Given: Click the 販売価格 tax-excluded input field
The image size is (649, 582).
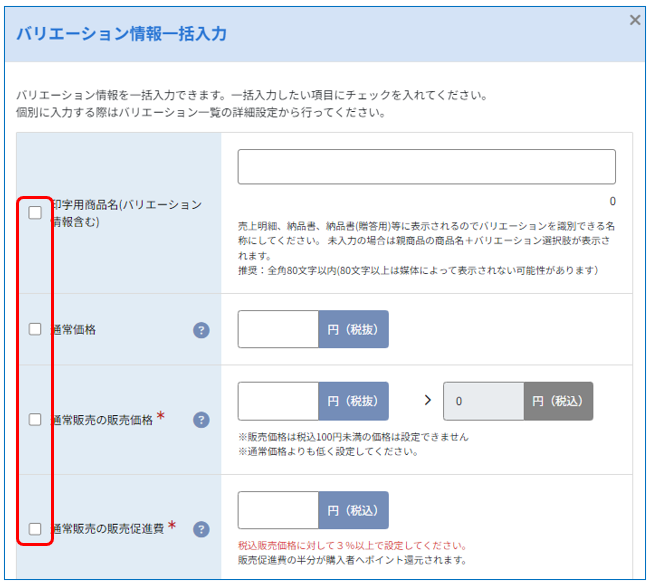Looking at the screenshot, I should pos(278,401).
